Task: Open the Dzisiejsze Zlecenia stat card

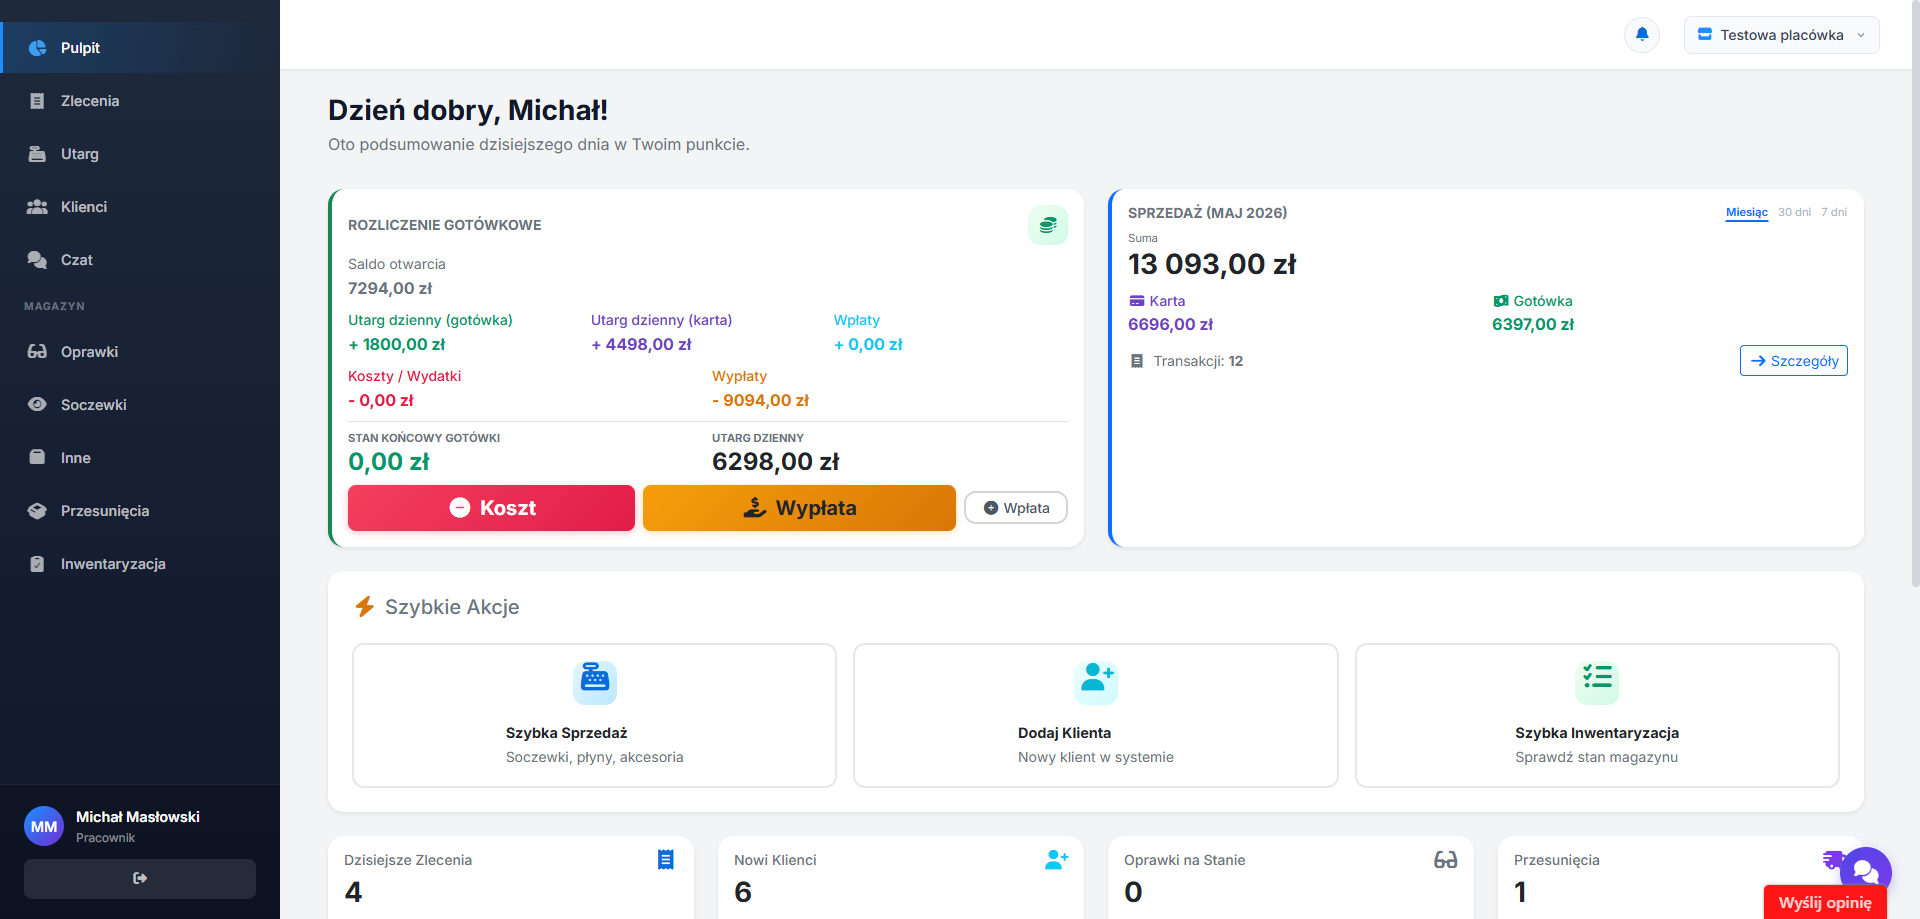Action: [x=511, y=877]
